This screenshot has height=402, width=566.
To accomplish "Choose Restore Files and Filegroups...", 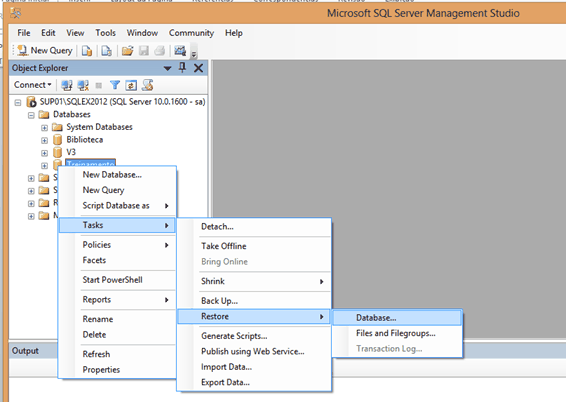I will 397,333.
